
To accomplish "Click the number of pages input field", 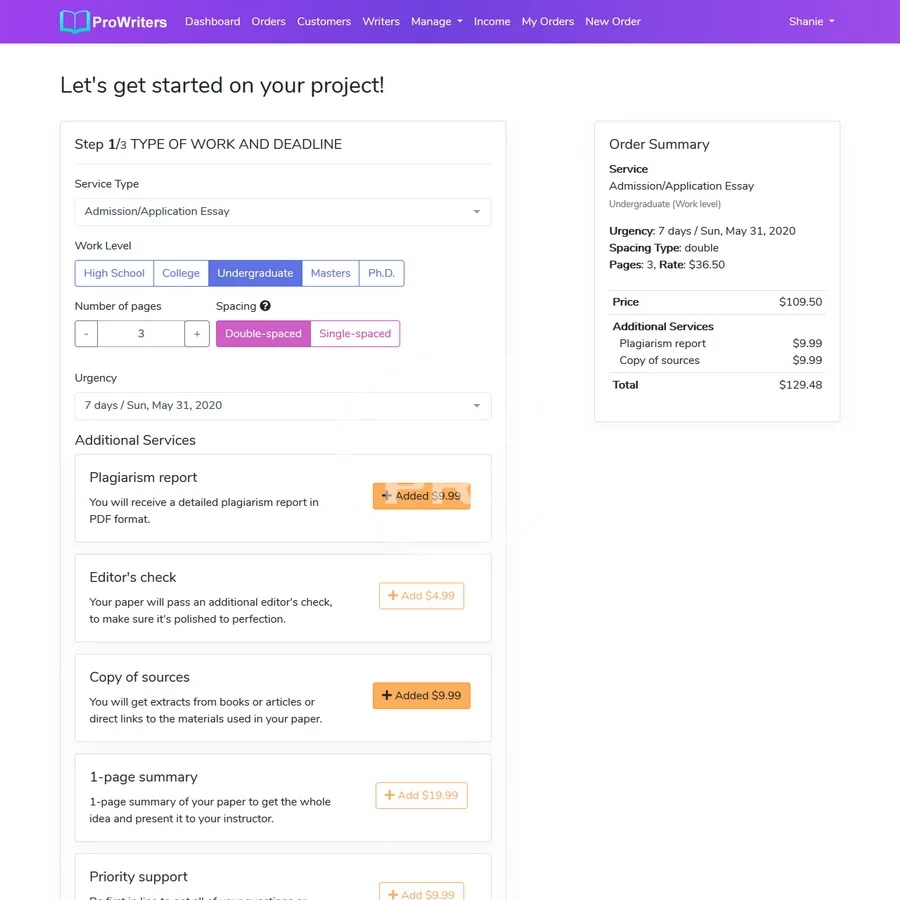I will (141, 334).
